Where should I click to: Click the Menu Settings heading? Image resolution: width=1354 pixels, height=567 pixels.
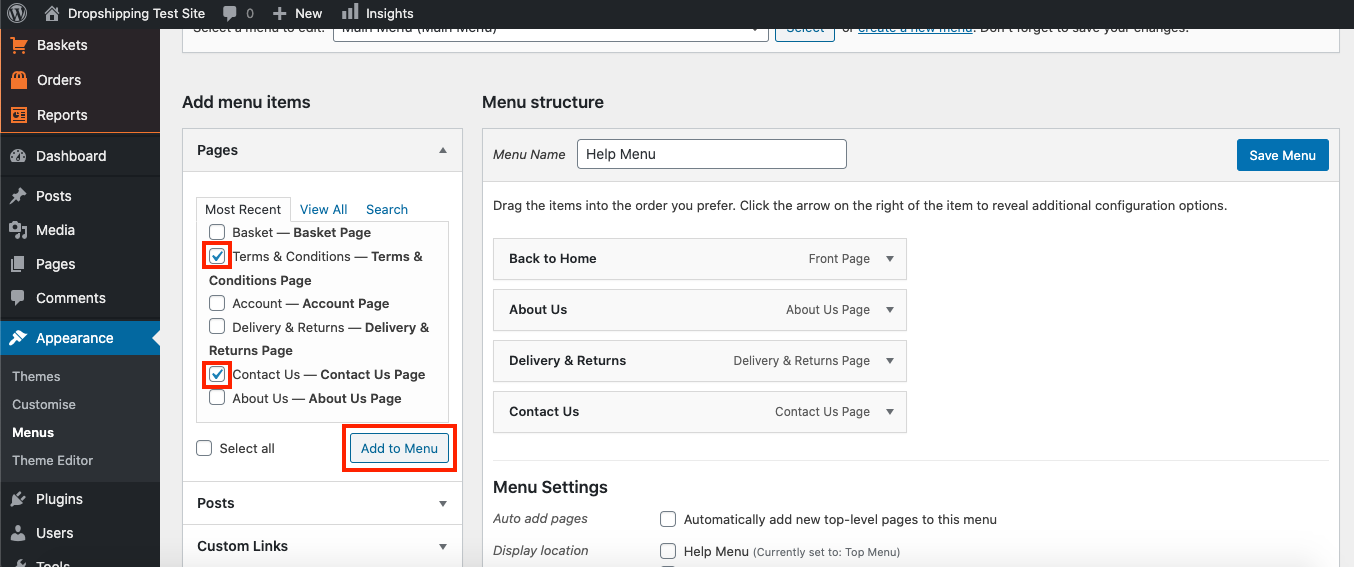point(550,487)
